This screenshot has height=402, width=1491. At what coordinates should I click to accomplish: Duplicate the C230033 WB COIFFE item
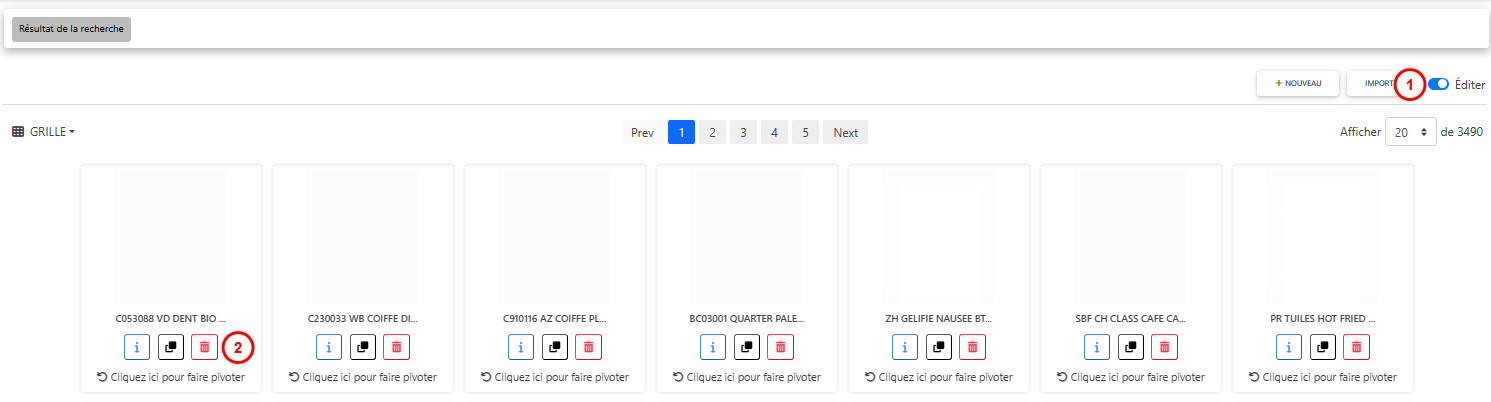pyautogui.click(x=363, y=347)
